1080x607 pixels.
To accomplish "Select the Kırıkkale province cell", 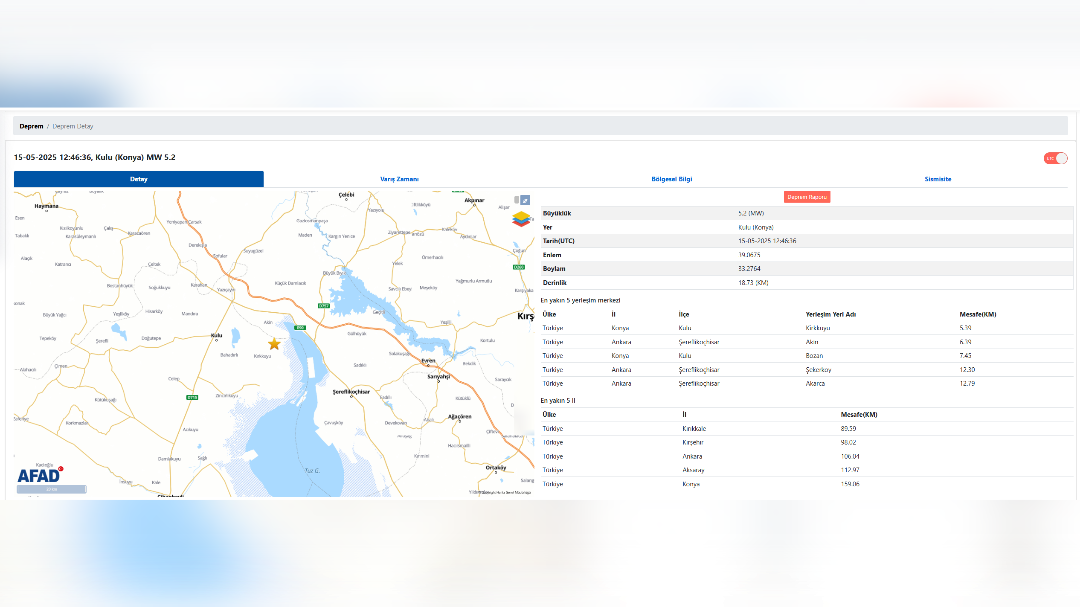I will pos(694,429).
